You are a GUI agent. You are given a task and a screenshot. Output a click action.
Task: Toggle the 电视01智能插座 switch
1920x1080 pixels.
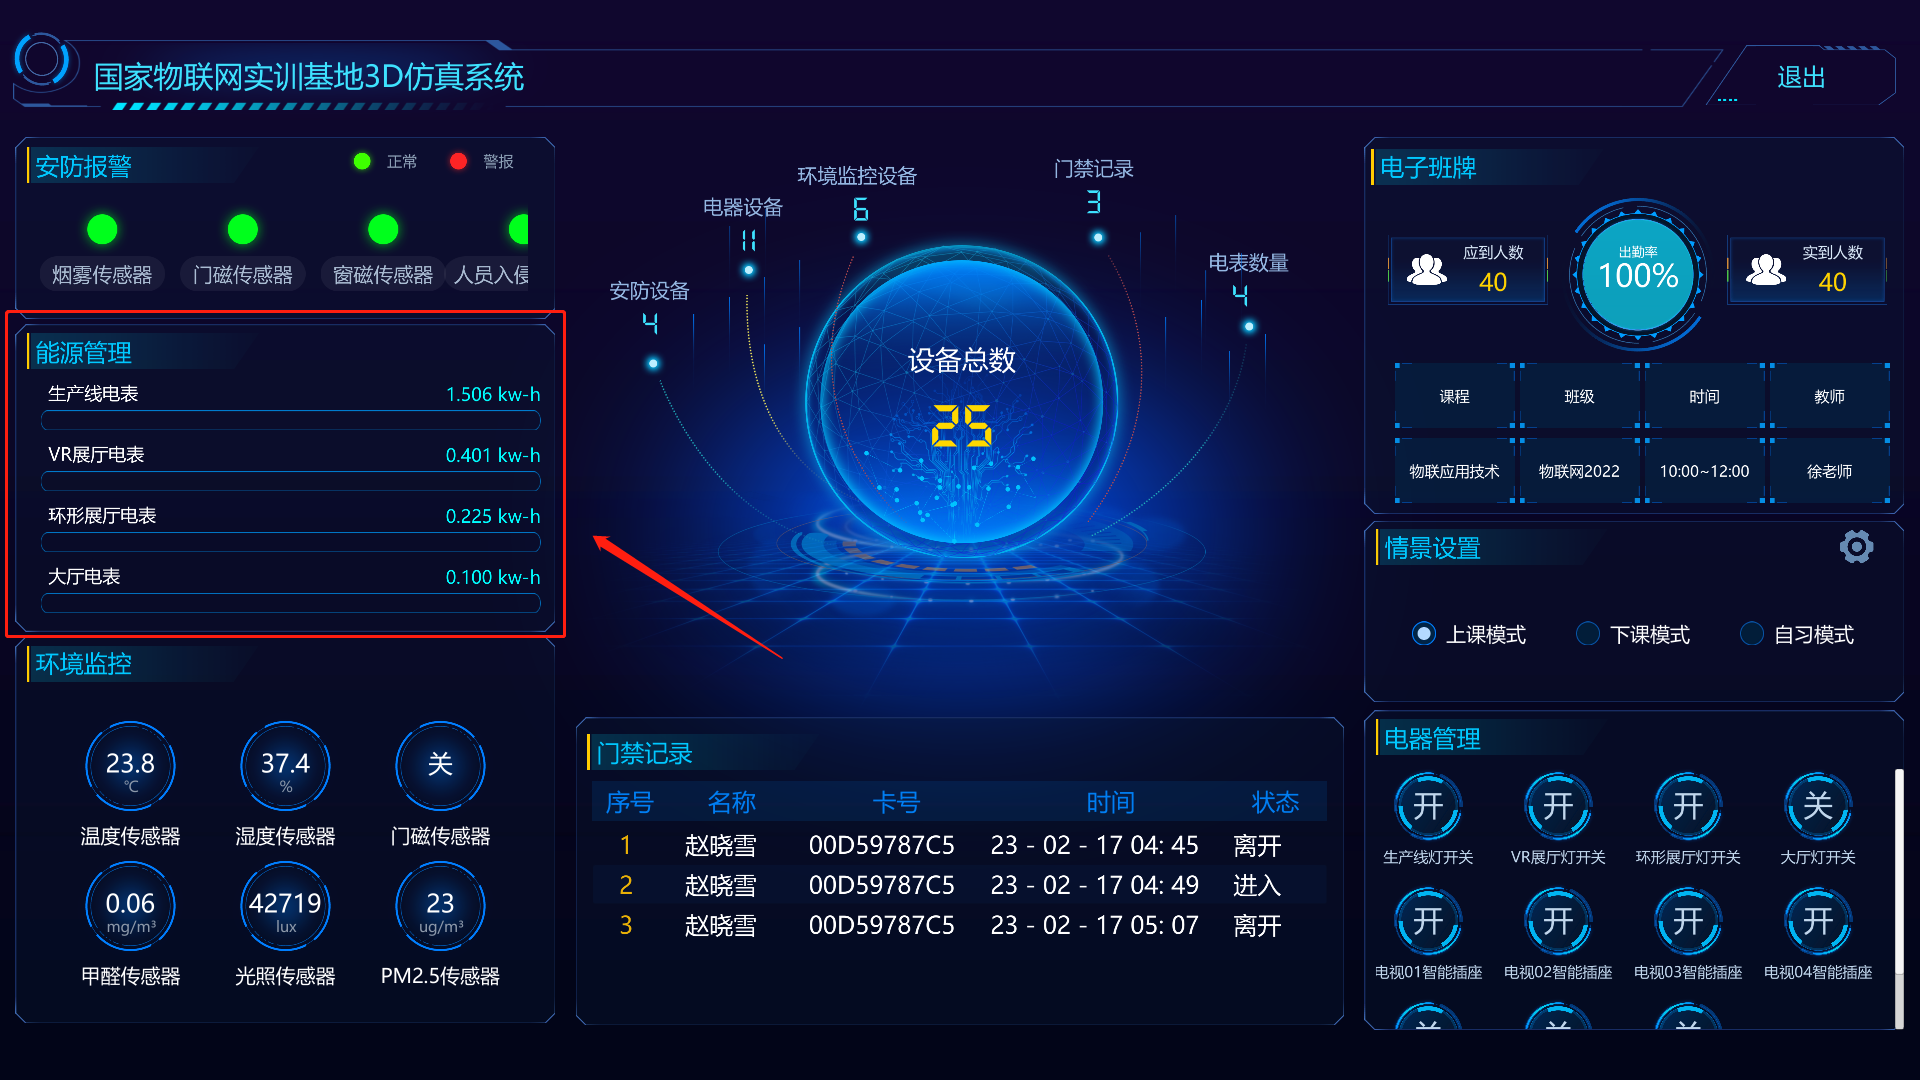pos(1428,921)
